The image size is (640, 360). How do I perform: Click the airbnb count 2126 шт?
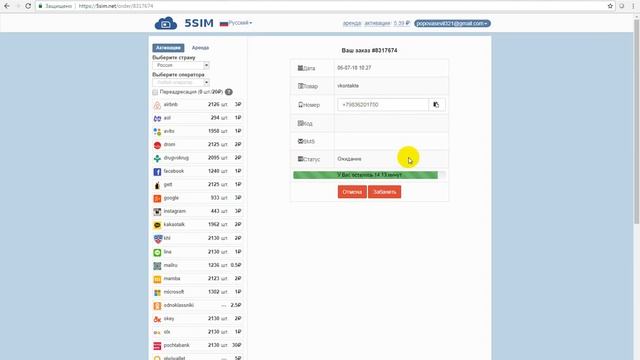(218, 104)
